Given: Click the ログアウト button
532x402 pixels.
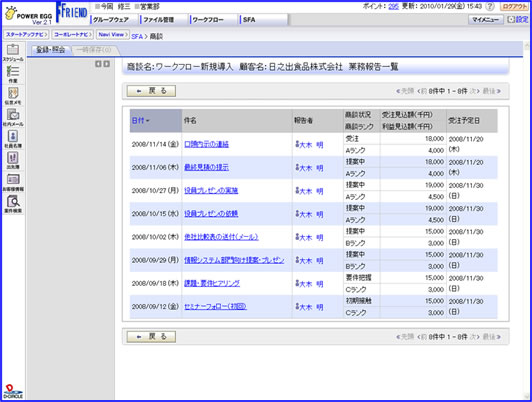Looking at the screenshot, I should point(514,6).
